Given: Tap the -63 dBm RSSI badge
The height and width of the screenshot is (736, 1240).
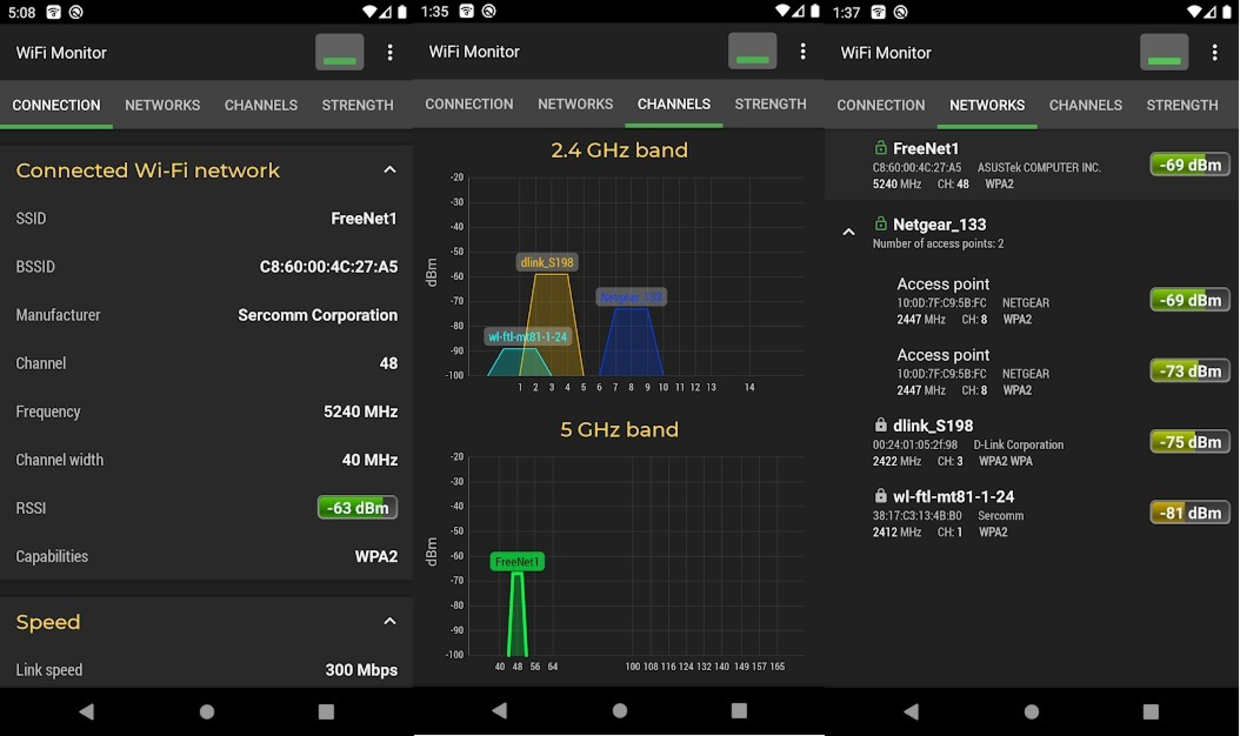Looking at the screenshot, I should [357, 507].
